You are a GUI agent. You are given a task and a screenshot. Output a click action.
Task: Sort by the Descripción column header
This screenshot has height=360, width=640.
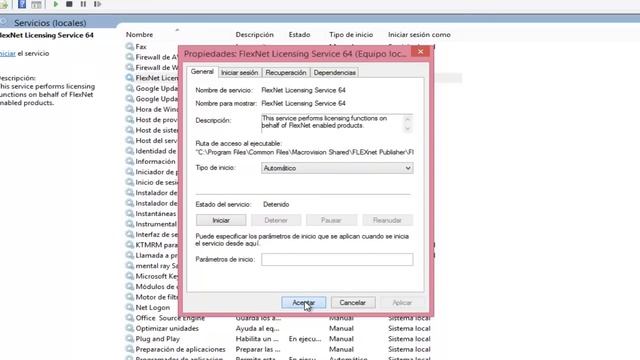point(255,35)
